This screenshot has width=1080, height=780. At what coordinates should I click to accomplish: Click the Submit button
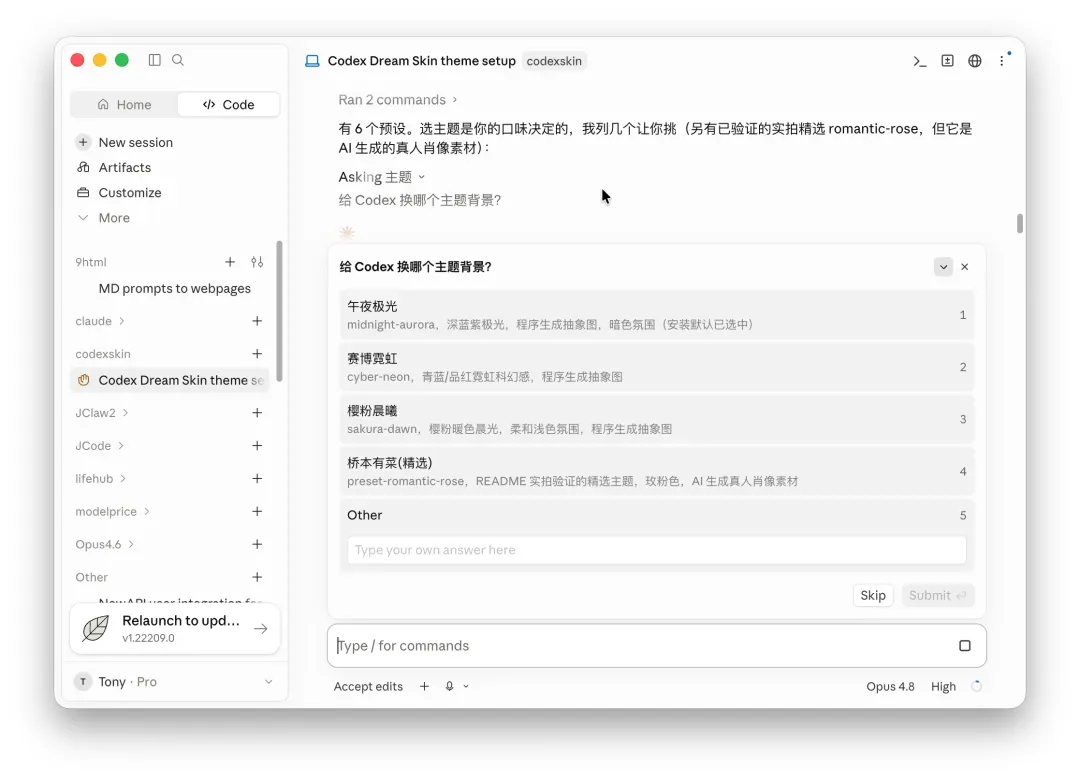(937, 595)
